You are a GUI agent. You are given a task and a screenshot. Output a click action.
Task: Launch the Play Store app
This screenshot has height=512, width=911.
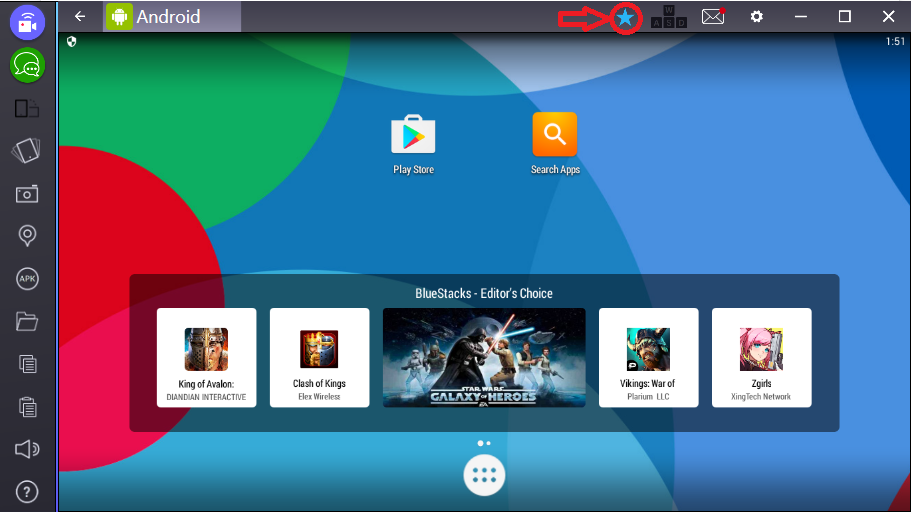click(413, 145)
